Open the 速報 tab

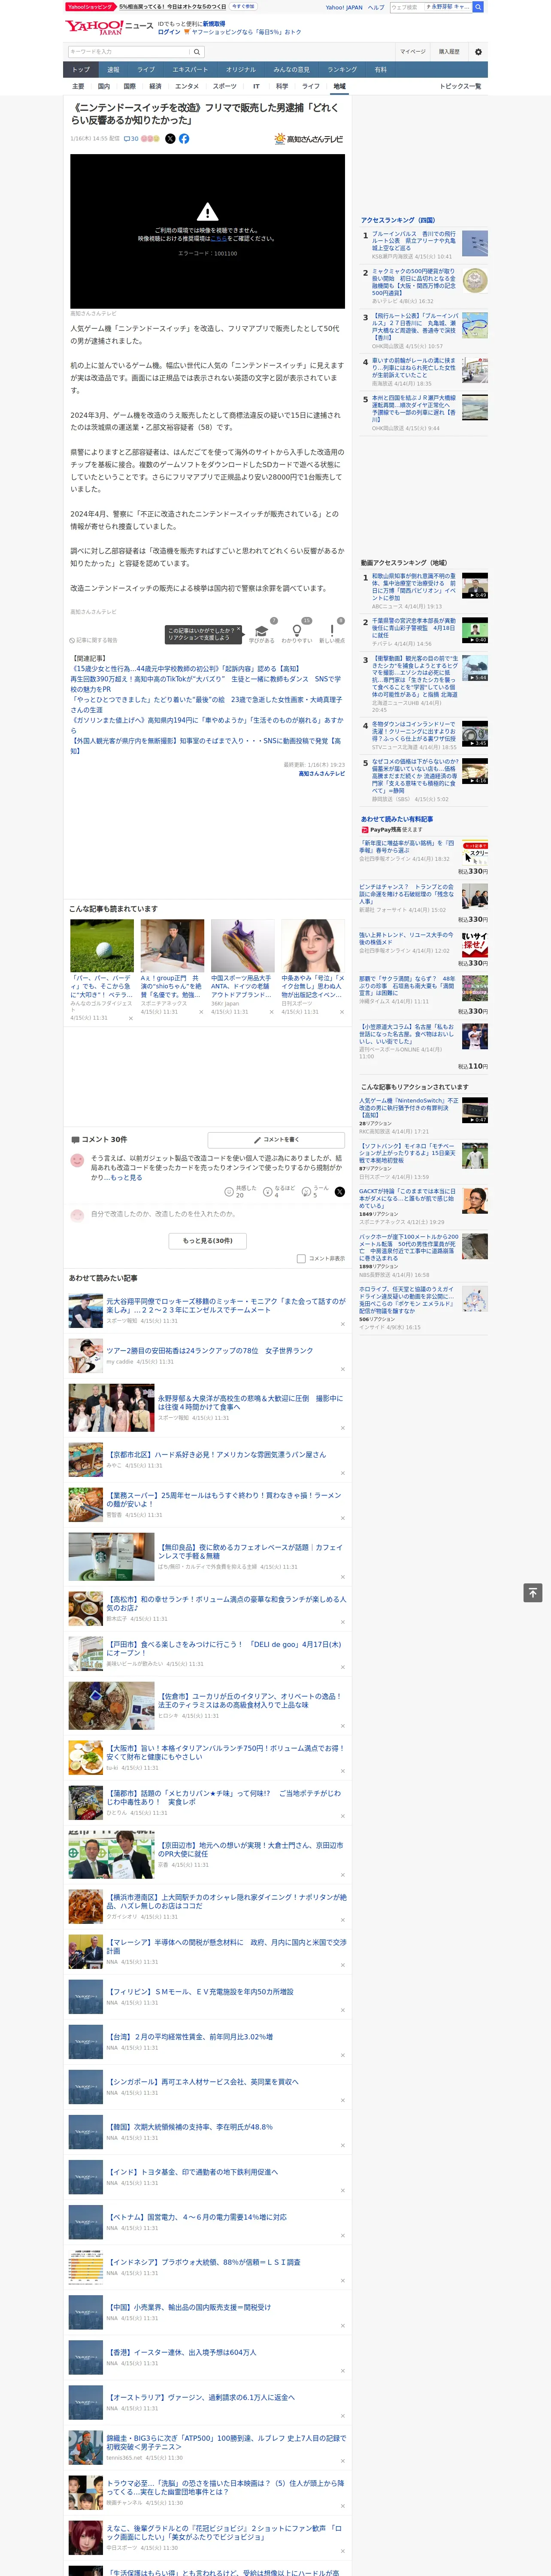click(113, 70)
